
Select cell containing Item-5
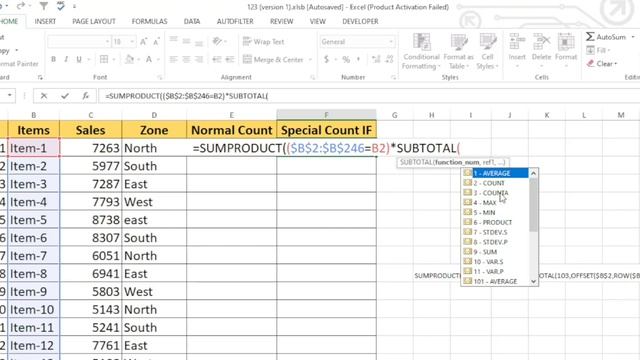pos(33,220)
